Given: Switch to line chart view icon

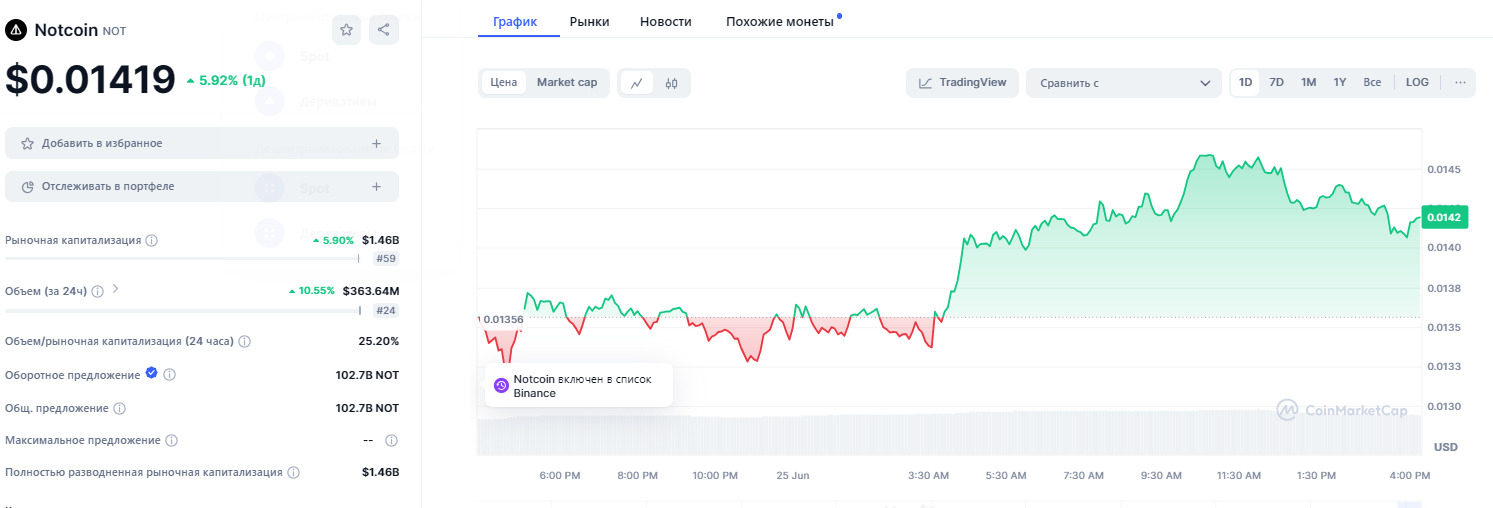Looking at the screenshot, I should [x=637, y=83].
